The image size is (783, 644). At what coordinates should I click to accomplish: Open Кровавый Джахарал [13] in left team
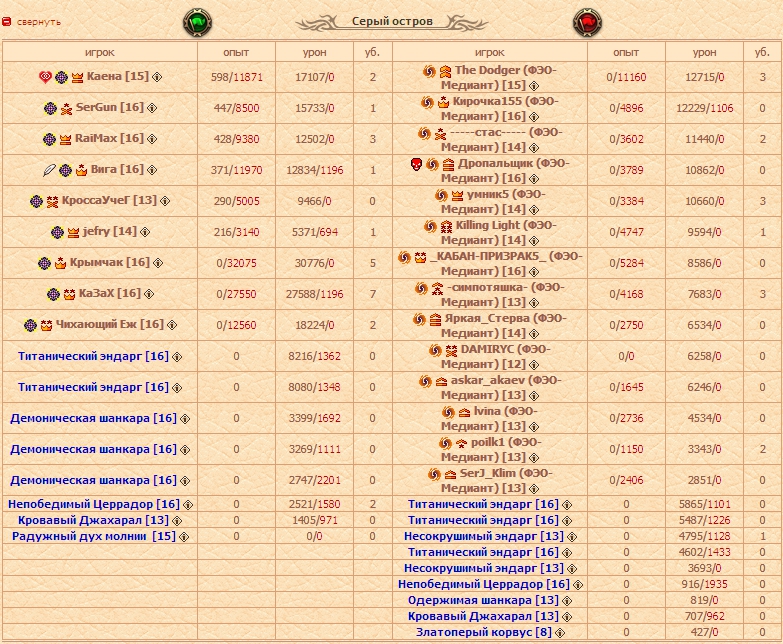(93, 520)
